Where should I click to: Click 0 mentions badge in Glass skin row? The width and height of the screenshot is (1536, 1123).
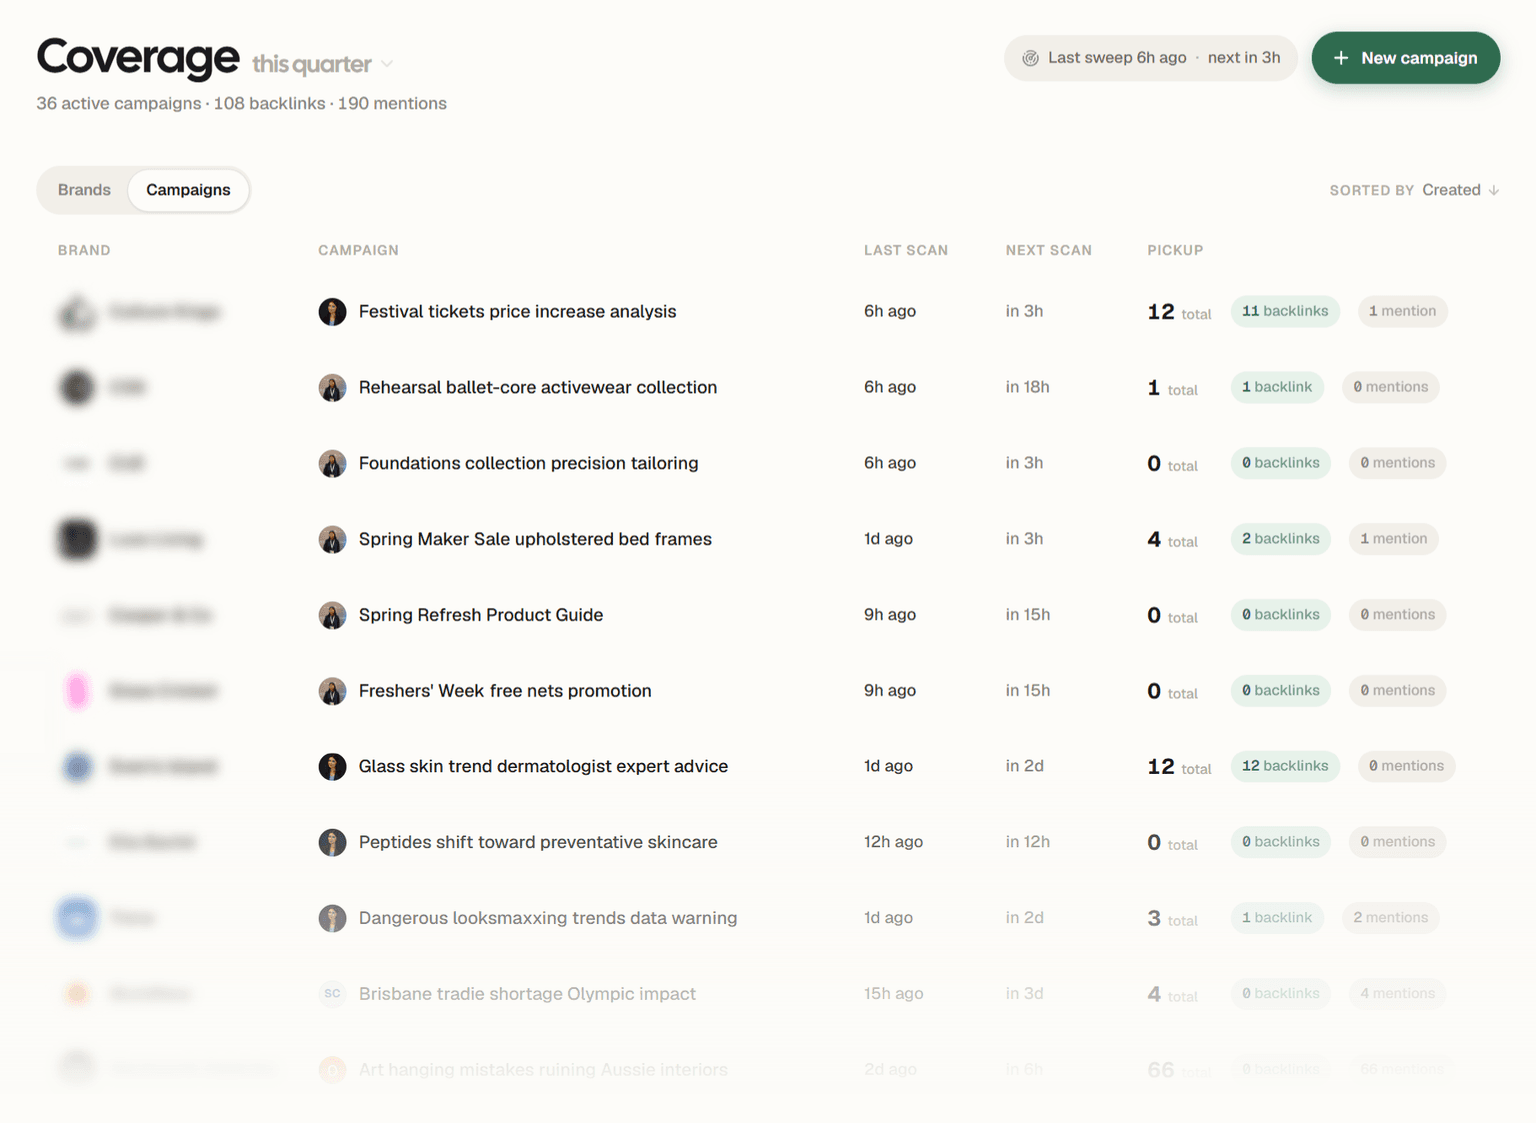click(1406, 766)
